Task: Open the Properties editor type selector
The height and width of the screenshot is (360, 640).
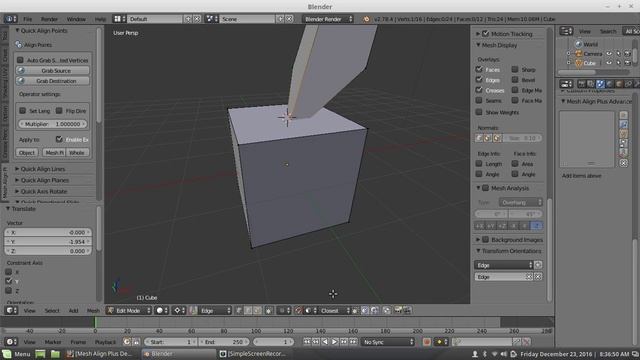Action: 566,84
